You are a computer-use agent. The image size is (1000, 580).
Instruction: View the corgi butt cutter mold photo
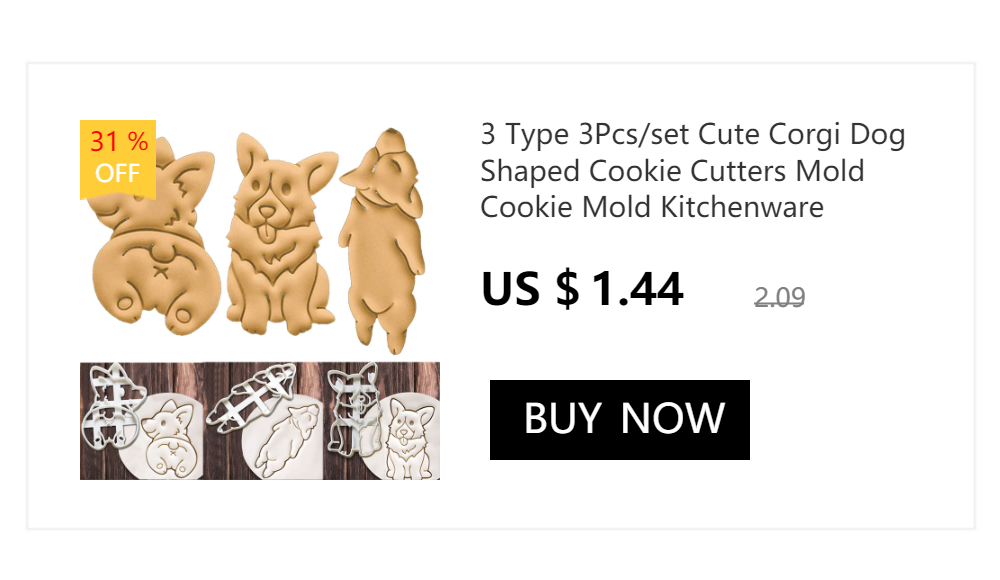(x=142, y=421)
